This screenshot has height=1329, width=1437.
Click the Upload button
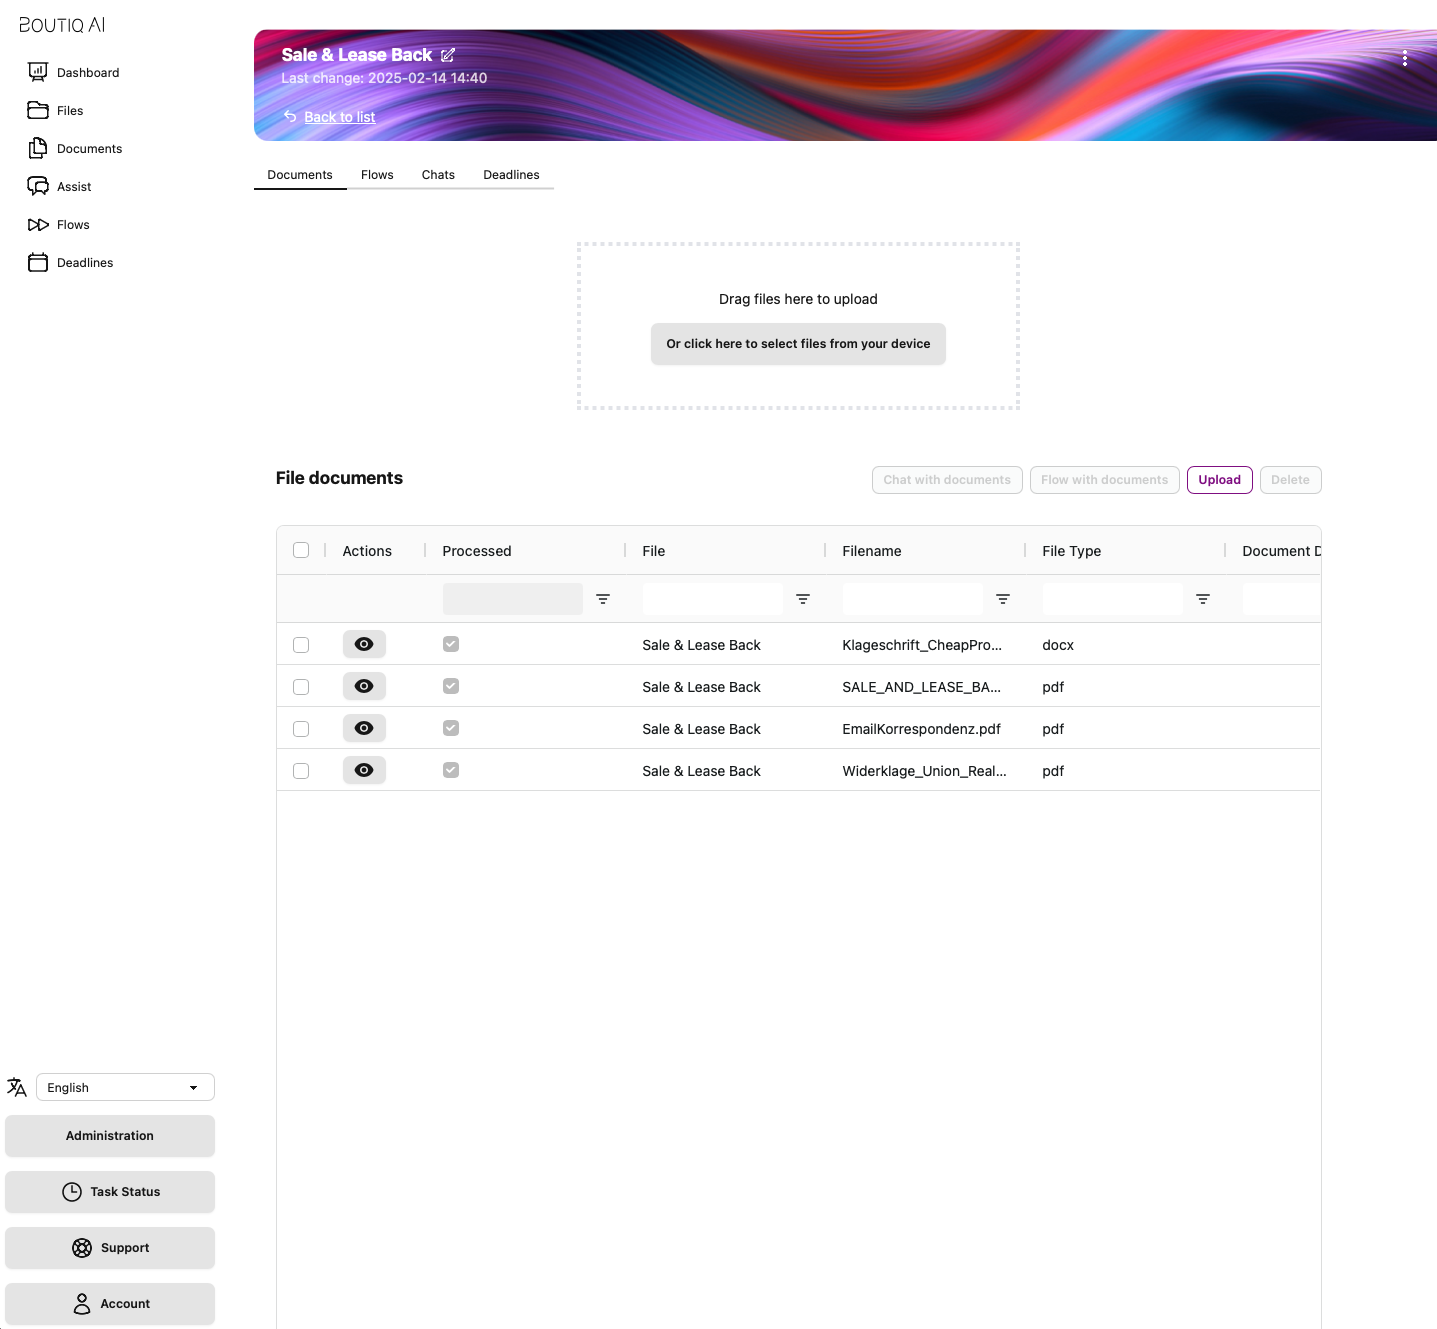1219,480
